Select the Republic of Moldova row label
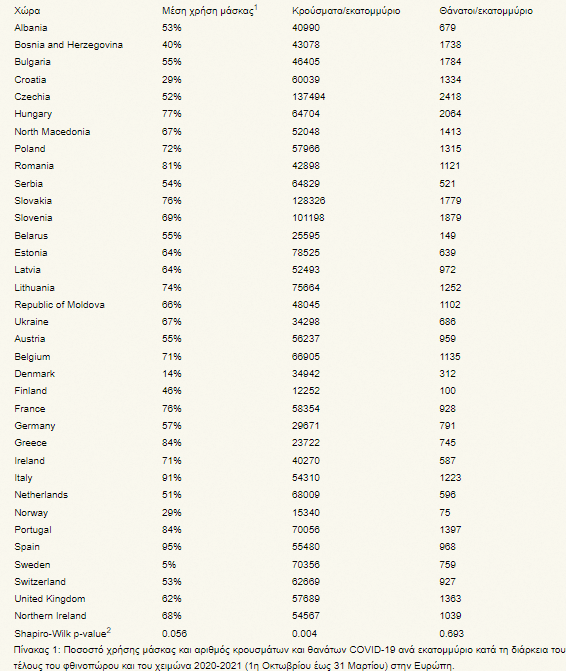The width and height of the screenshot is (566, 671). click(x=59, y=305)
